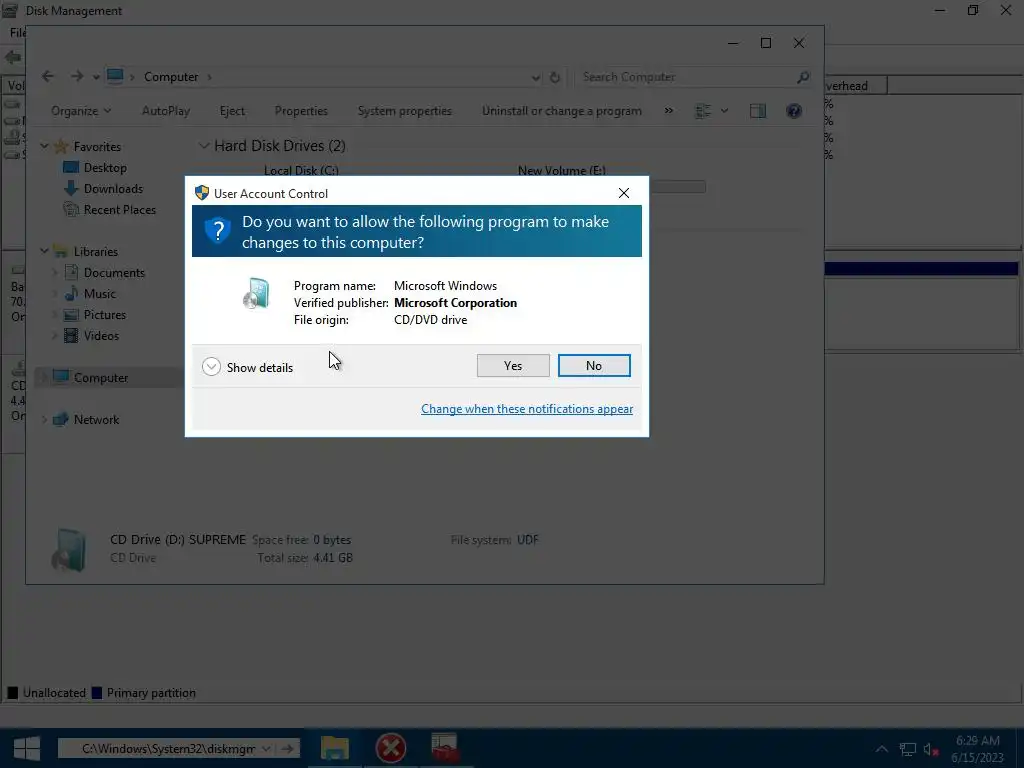1024x768 pixels.
Task: Open File Explorer from taskbar
Action: pyautogui.click(x=334, y=748)
